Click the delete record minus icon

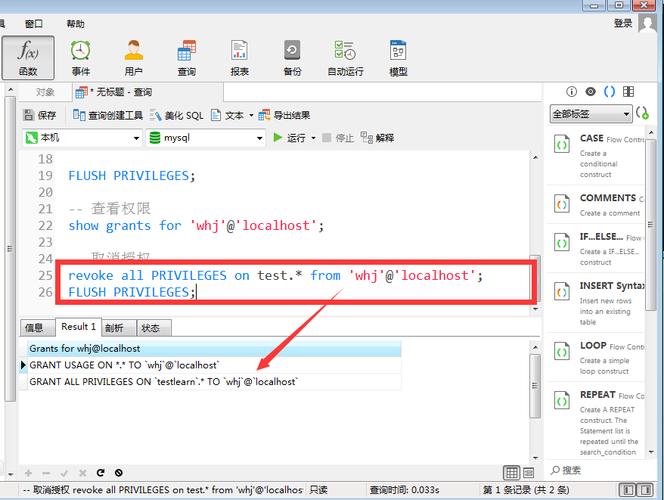tap(46, 473)
